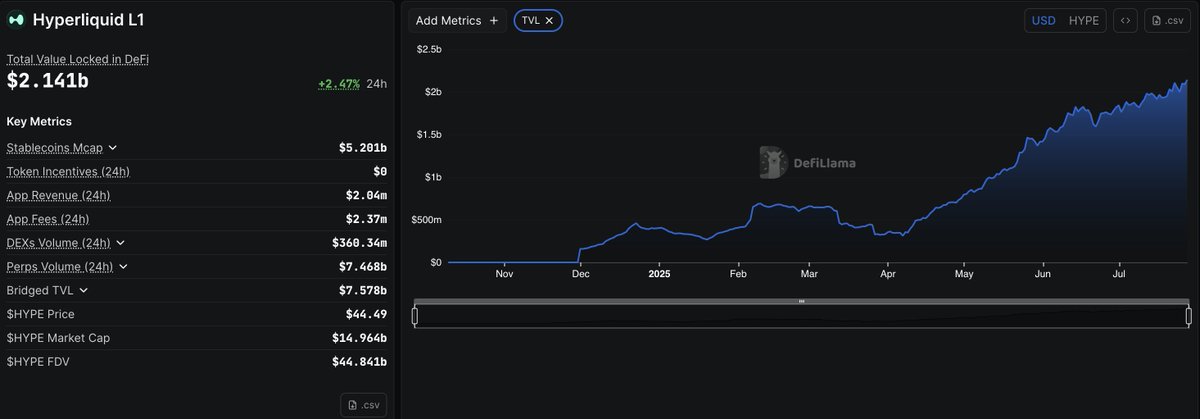Click the top grip of range slider
The height and width of the screenshot is (419, 1200).
pos(801,301)
